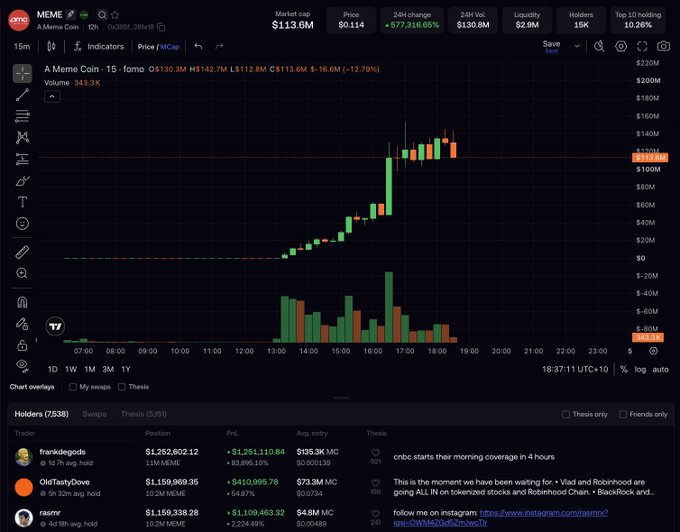Open OldTastyDove trader profile

tap(65, 482)
